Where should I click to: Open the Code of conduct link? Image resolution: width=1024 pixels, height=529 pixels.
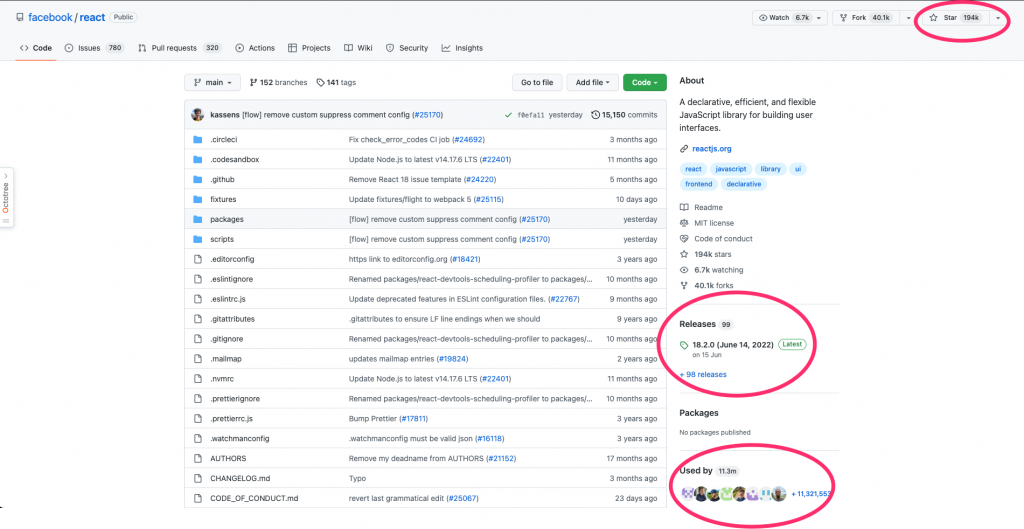pyautogui.click(x=723, y=238)
